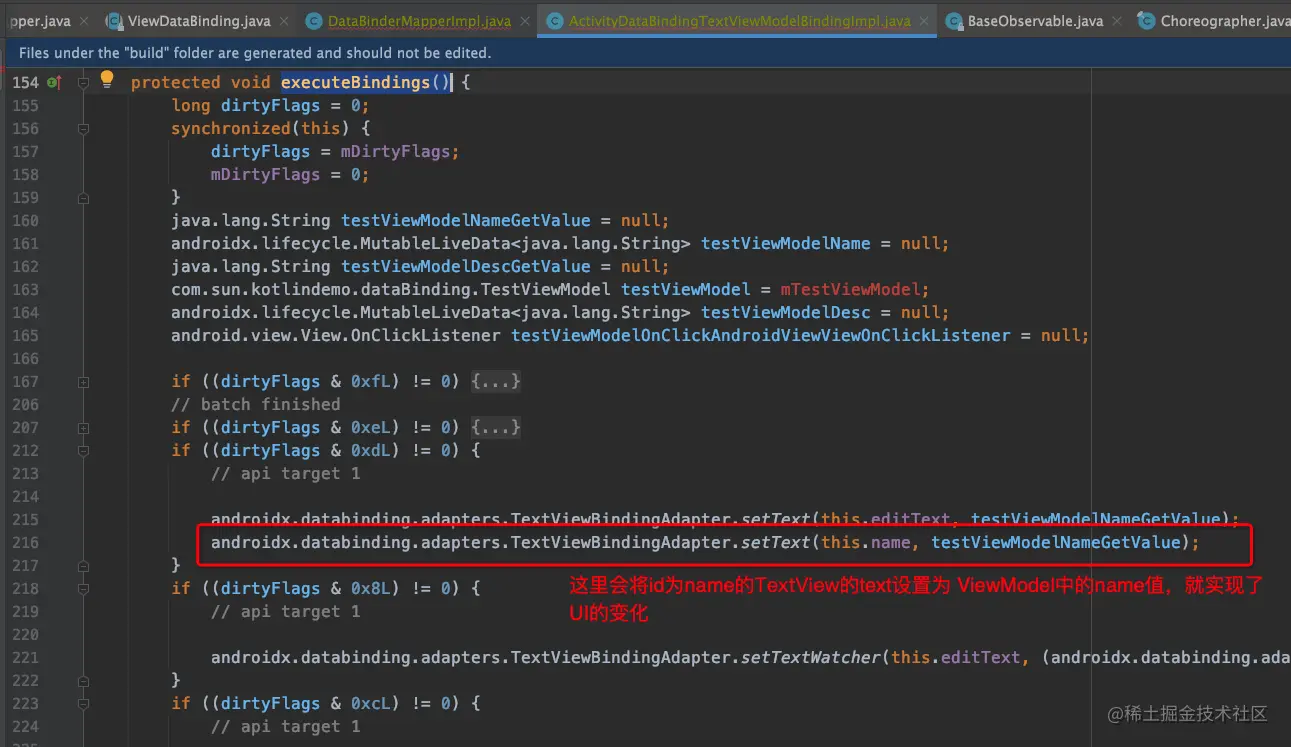Screen dimensions: 1291x747
Task: Click the '// batch finished' comment
Action: 256,404
